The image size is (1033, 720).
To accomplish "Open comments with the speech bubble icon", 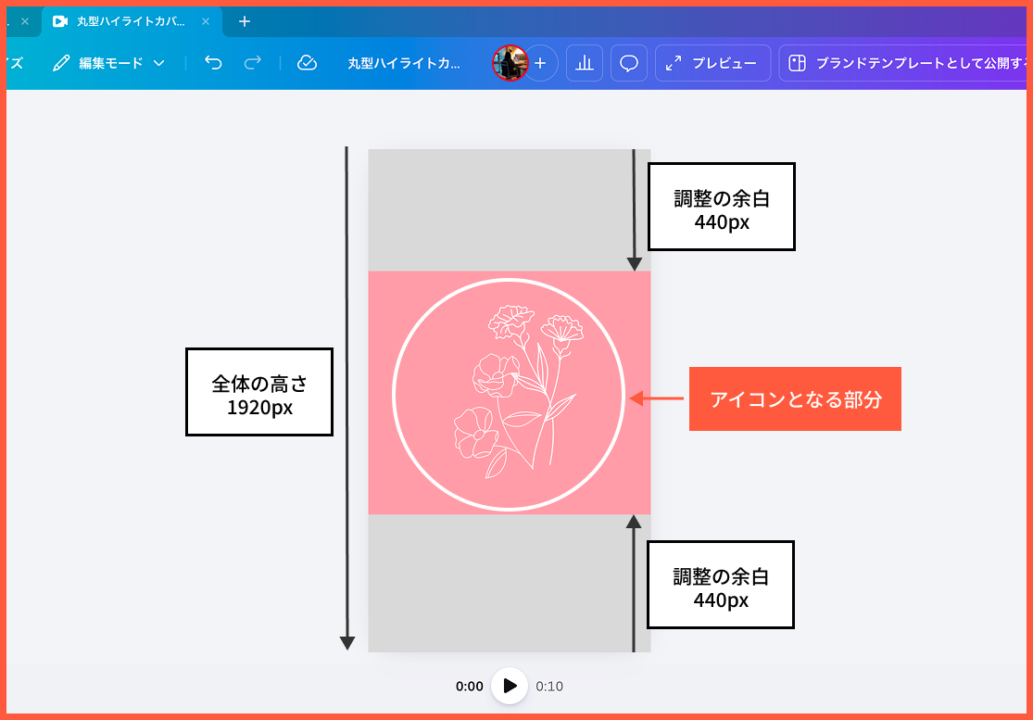I will pyautogui.click(x=629, y=62).
